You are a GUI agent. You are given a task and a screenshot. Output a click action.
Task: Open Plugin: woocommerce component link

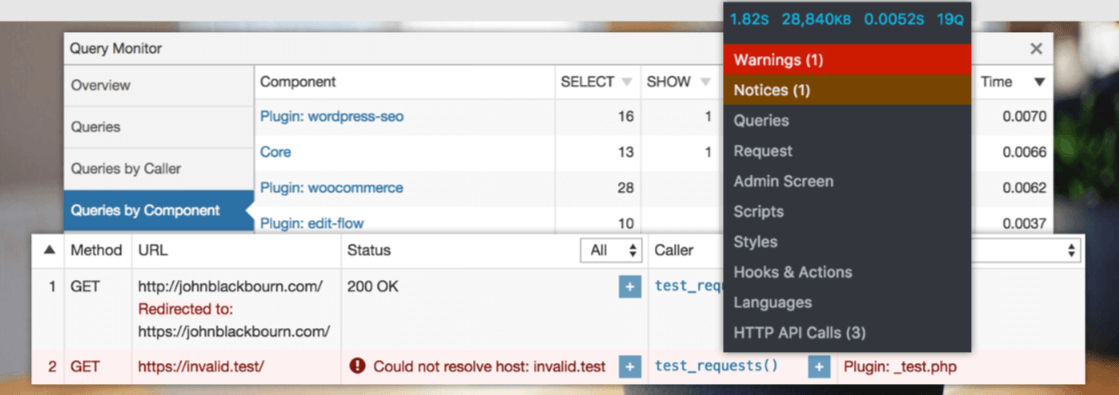click(x=331, y=188)
